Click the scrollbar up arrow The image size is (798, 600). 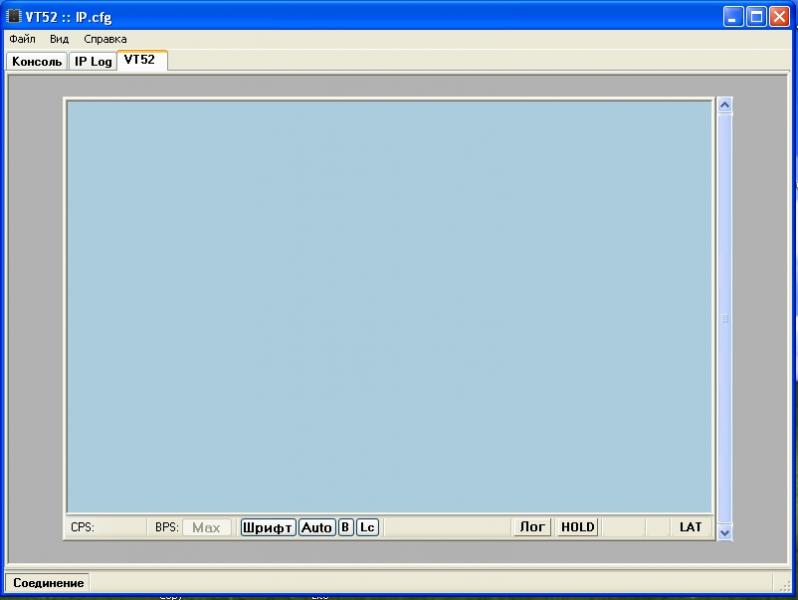pos(725,104)
